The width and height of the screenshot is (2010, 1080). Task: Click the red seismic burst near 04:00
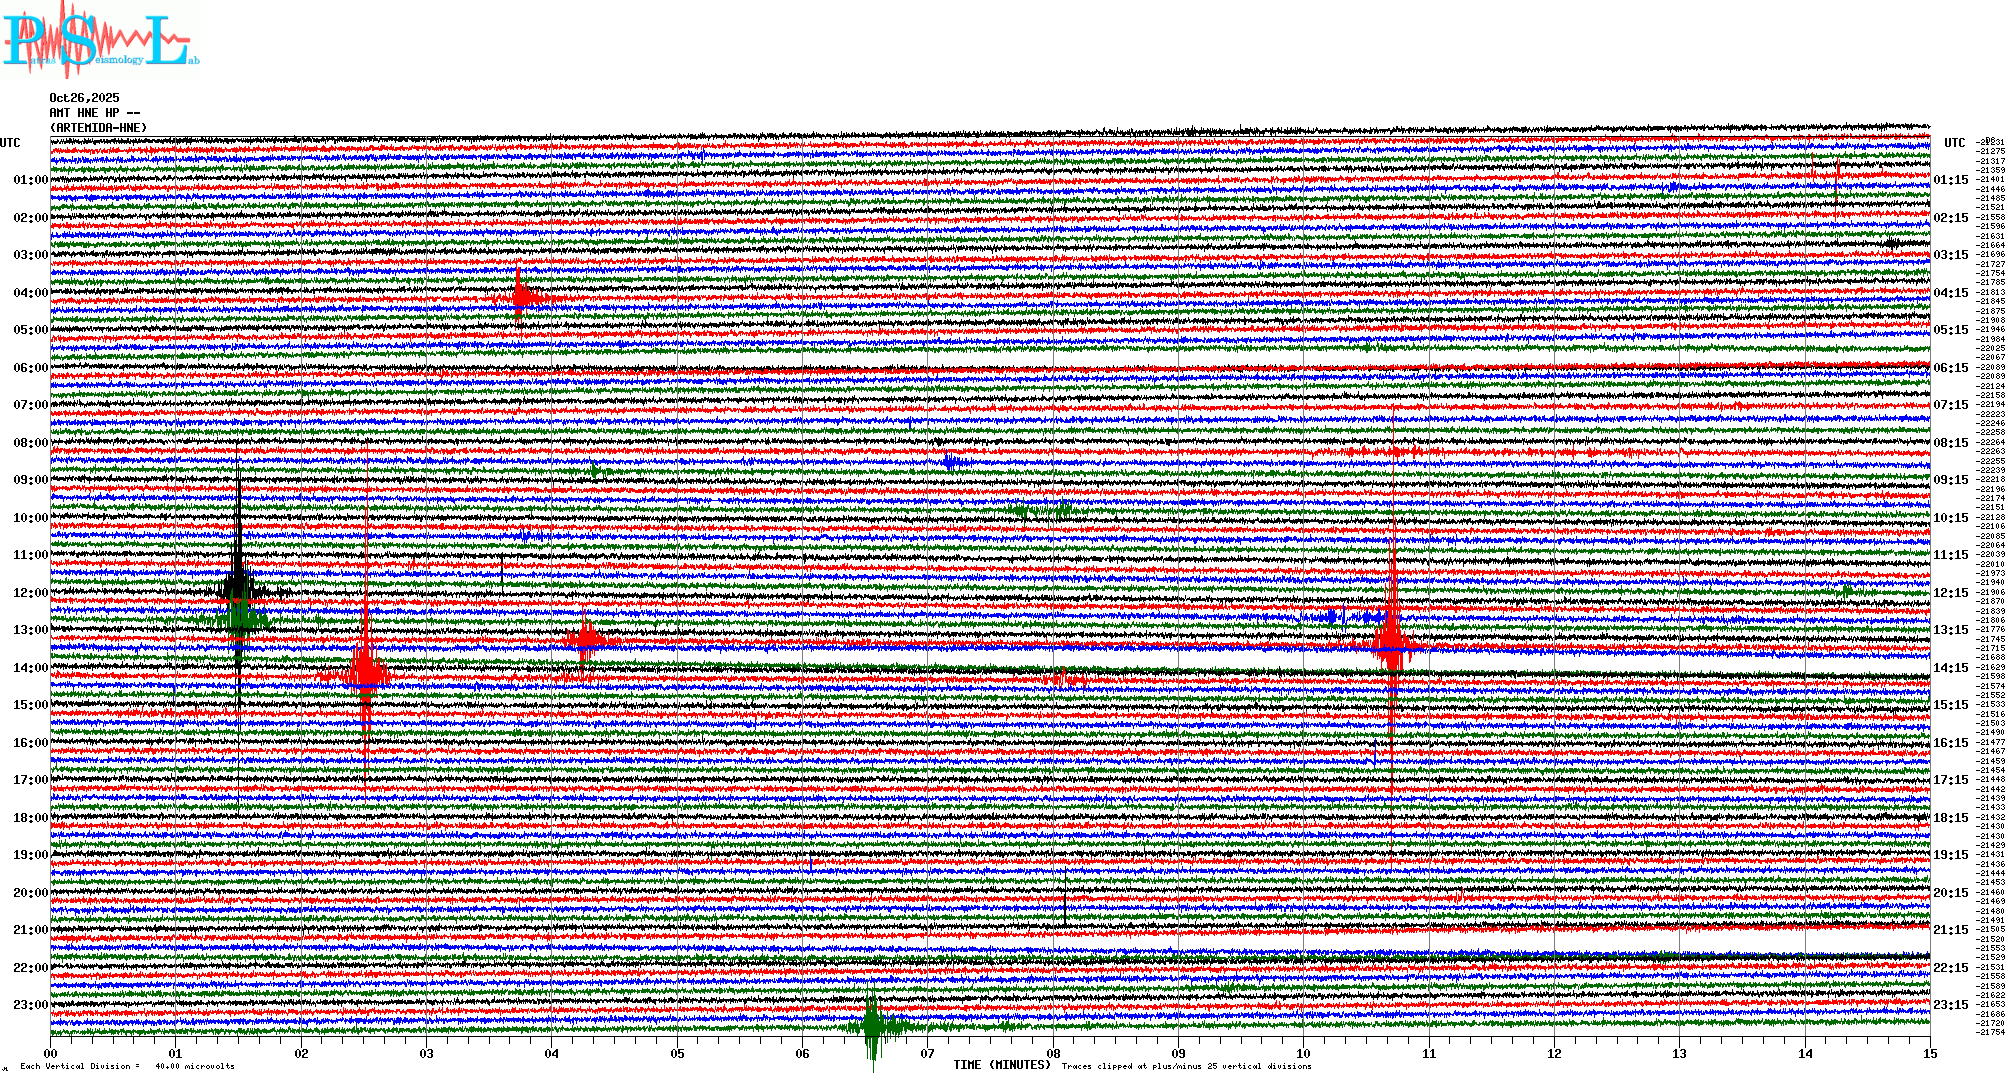(520, 295)
